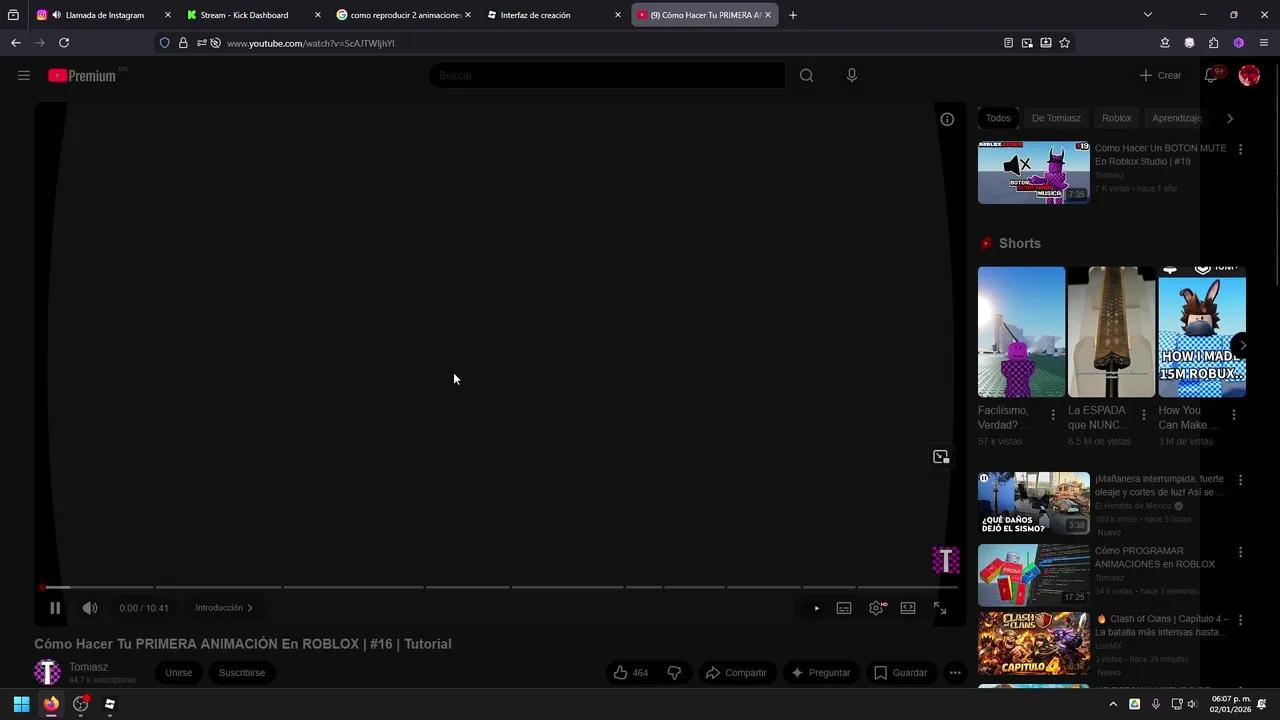Open options for the Facilísimo short
1280x720 pixels.
pyautogui.click(x=1053, y=414)
